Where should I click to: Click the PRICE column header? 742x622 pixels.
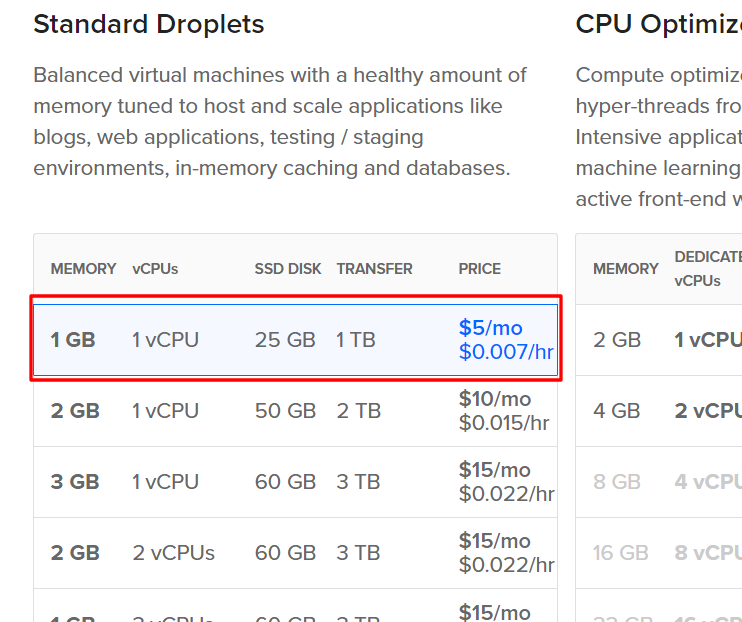(479, 269)
